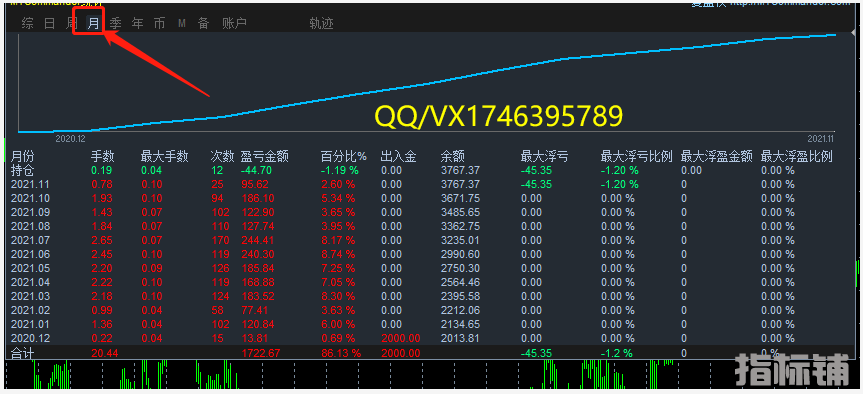The height and width of the screenshot is (394, 863).
Task: Click the 最大浮亏 column header
Action: [545, 157]
